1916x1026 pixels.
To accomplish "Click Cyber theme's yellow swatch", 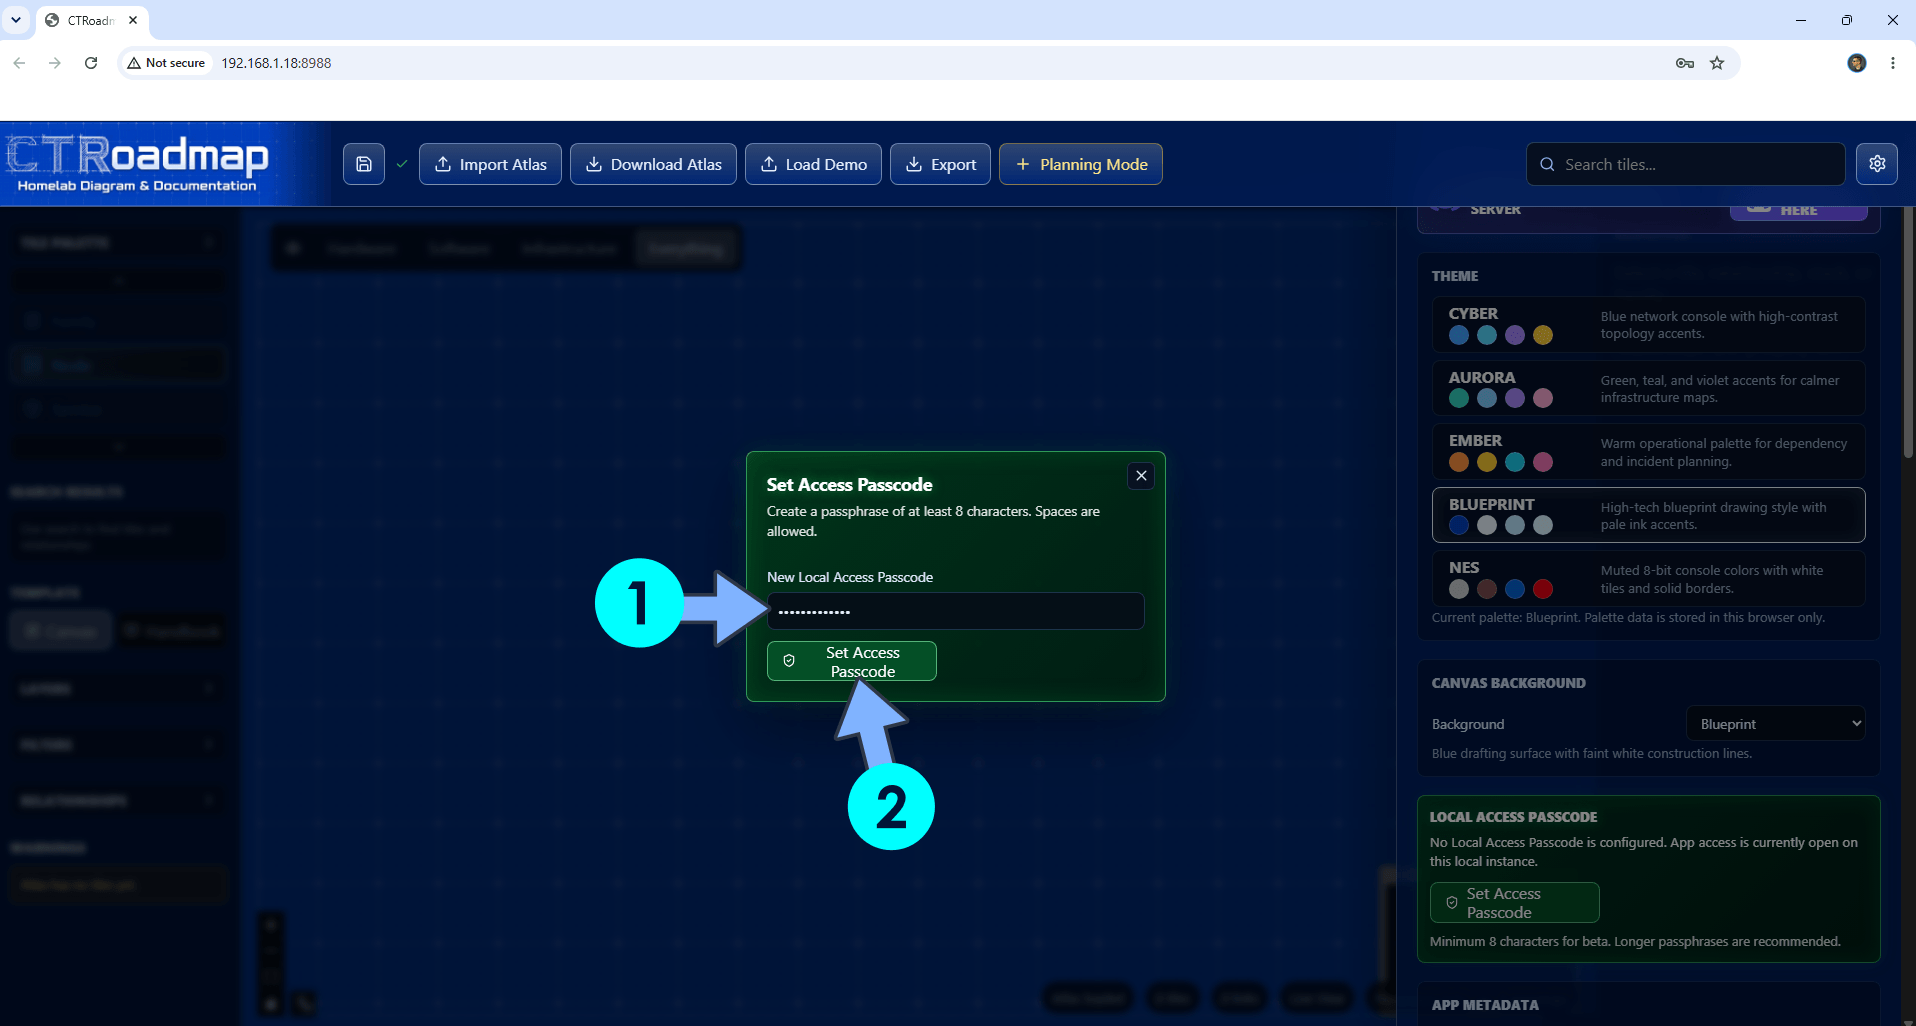I will coord(1543,335).
